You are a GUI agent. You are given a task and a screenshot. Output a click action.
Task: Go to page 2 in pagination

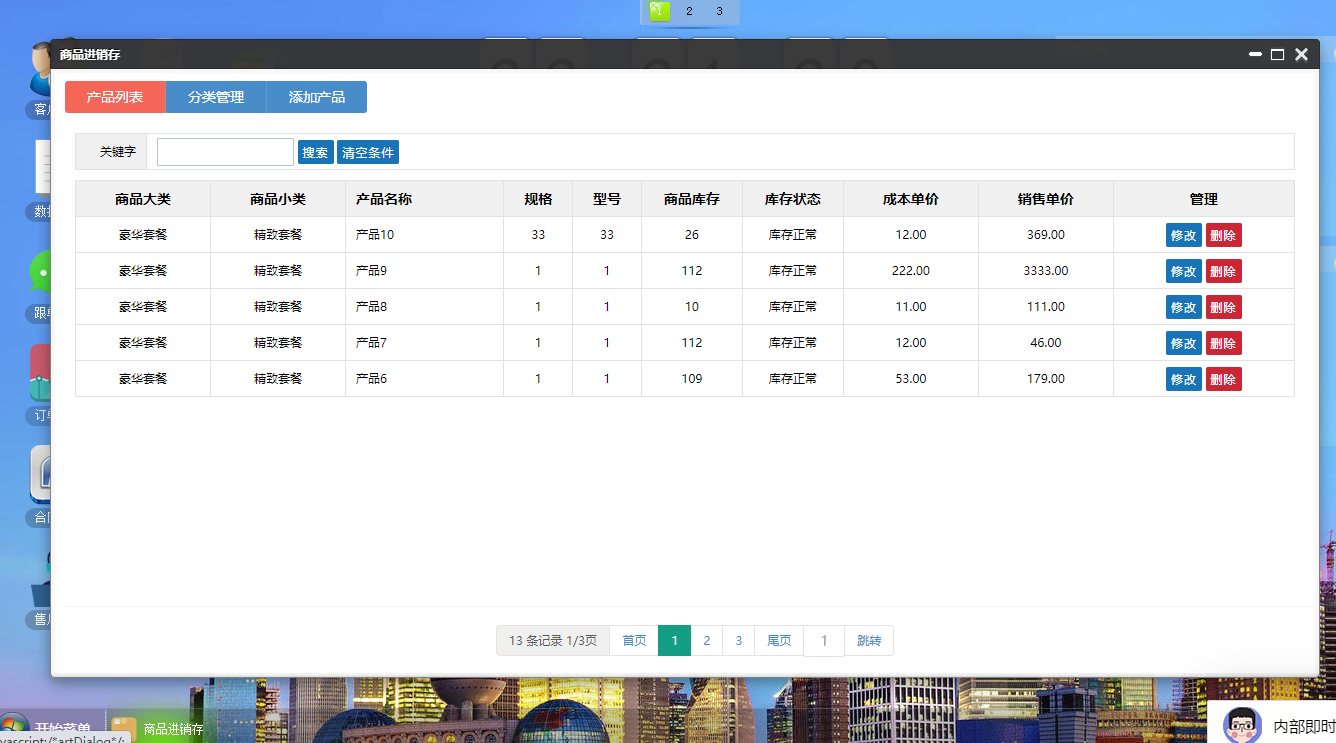point(707,641)
